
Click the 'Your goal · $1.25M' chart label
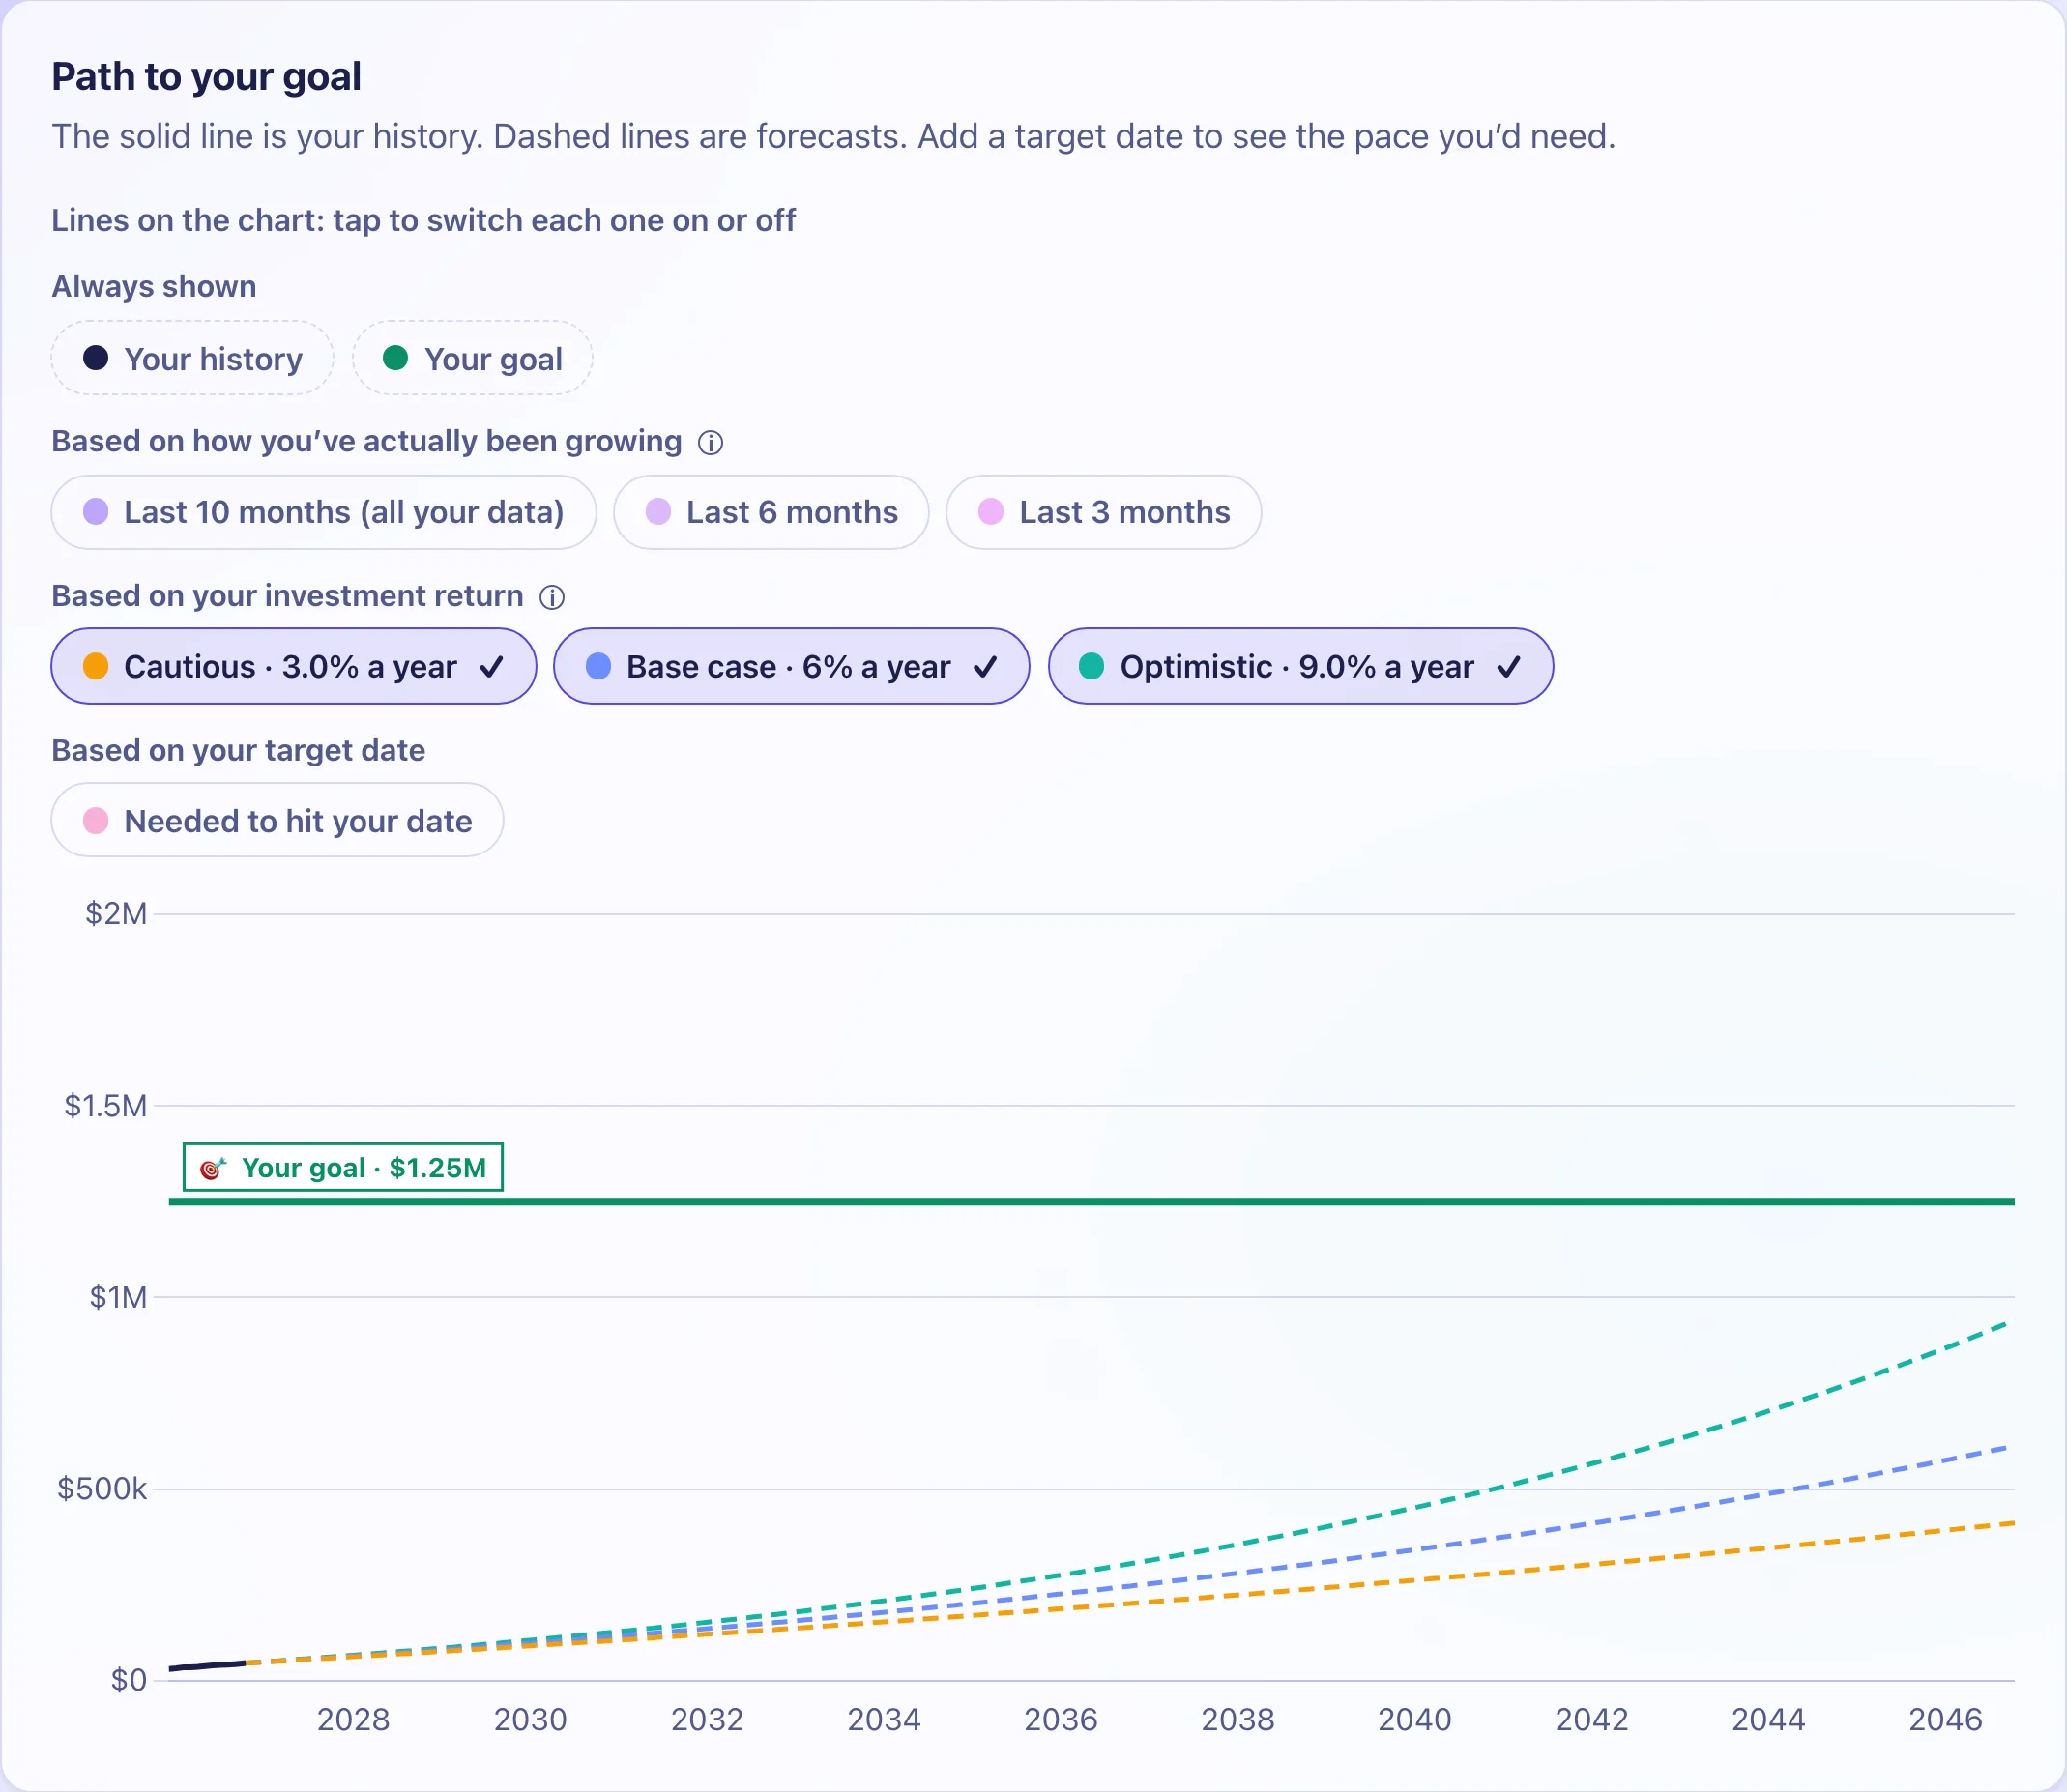click(343, 1167)
